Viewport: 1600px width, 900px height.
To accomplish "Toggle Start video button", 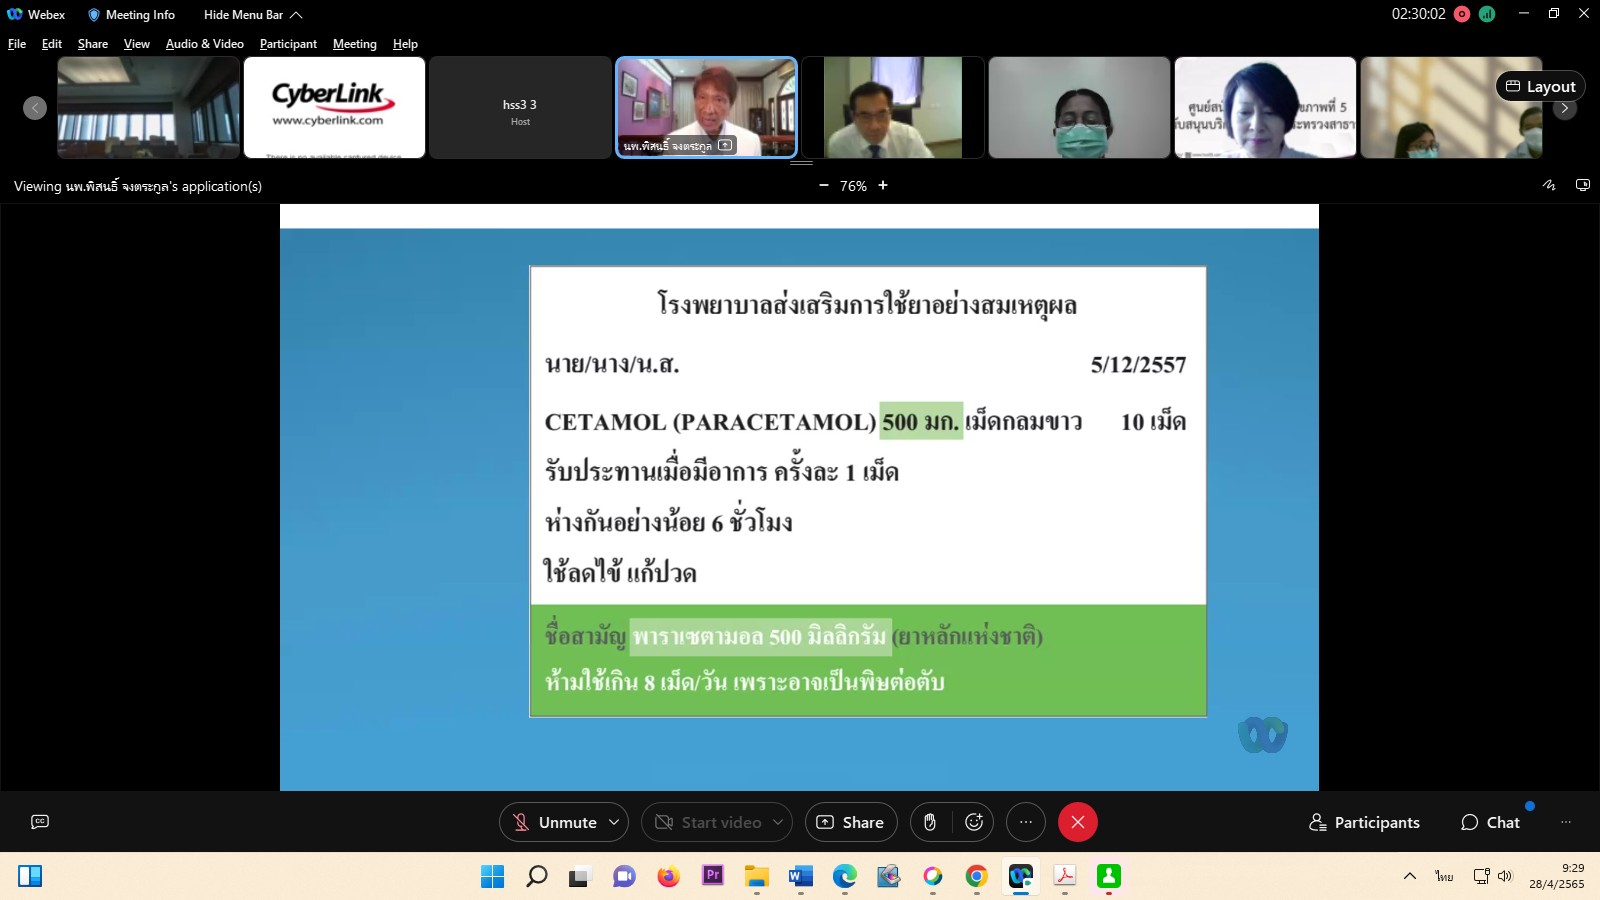I will (x=707, y=822).
